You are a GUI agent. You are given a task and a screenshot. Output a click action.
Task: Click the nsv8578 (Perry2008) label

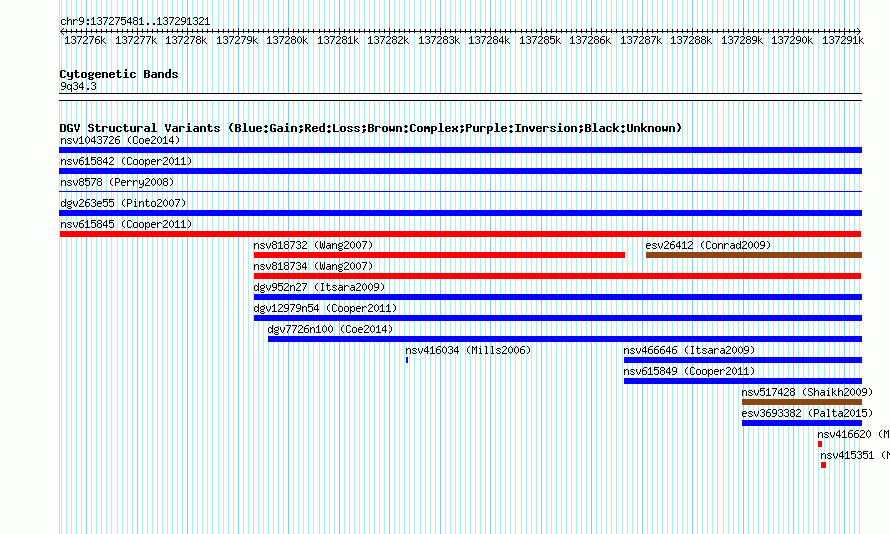[117, 182]
